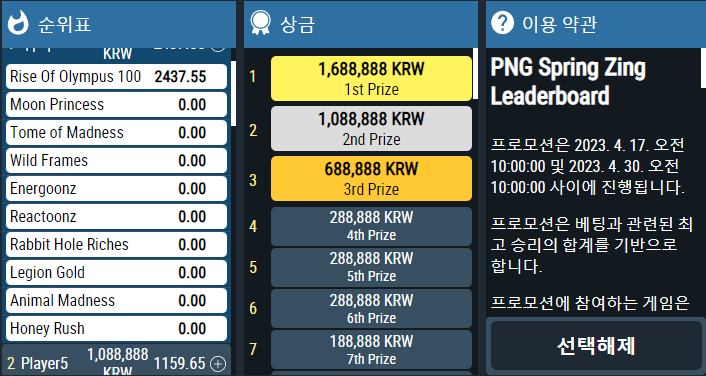The width and height of the screenshot is (706, 376).
Task: Select the Honey Rush row
Action: (x=116, y=328)
